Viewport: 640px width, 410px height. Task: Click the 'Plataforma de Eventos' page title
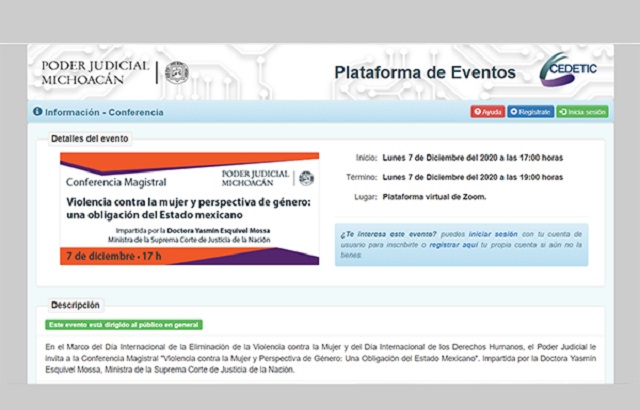tap(424, 73)
